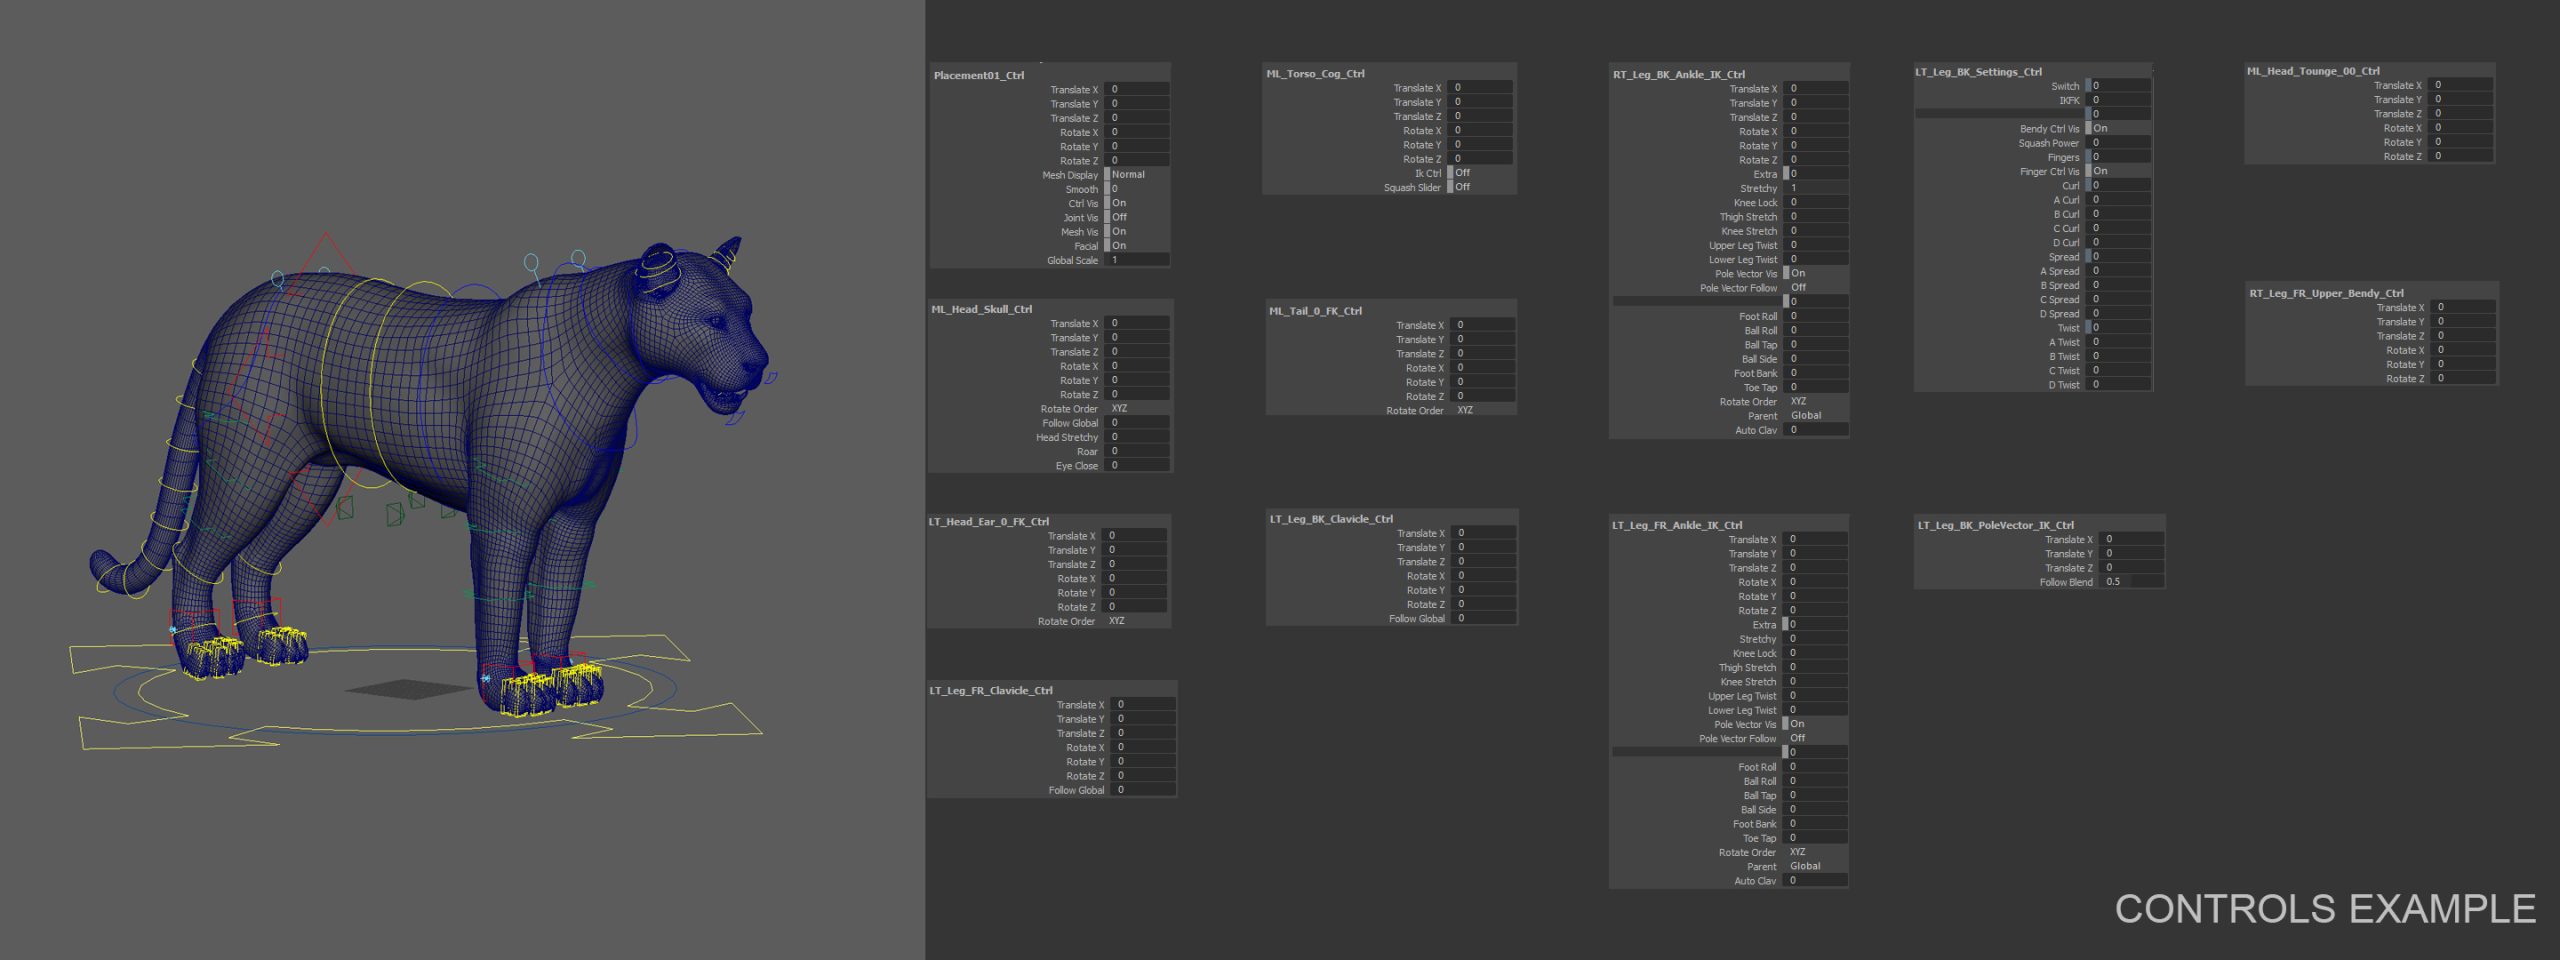
Task: Click Follow Global field in LT_Leg_FR_Clavicle_Ctrl
Action: pos(1142,790)
